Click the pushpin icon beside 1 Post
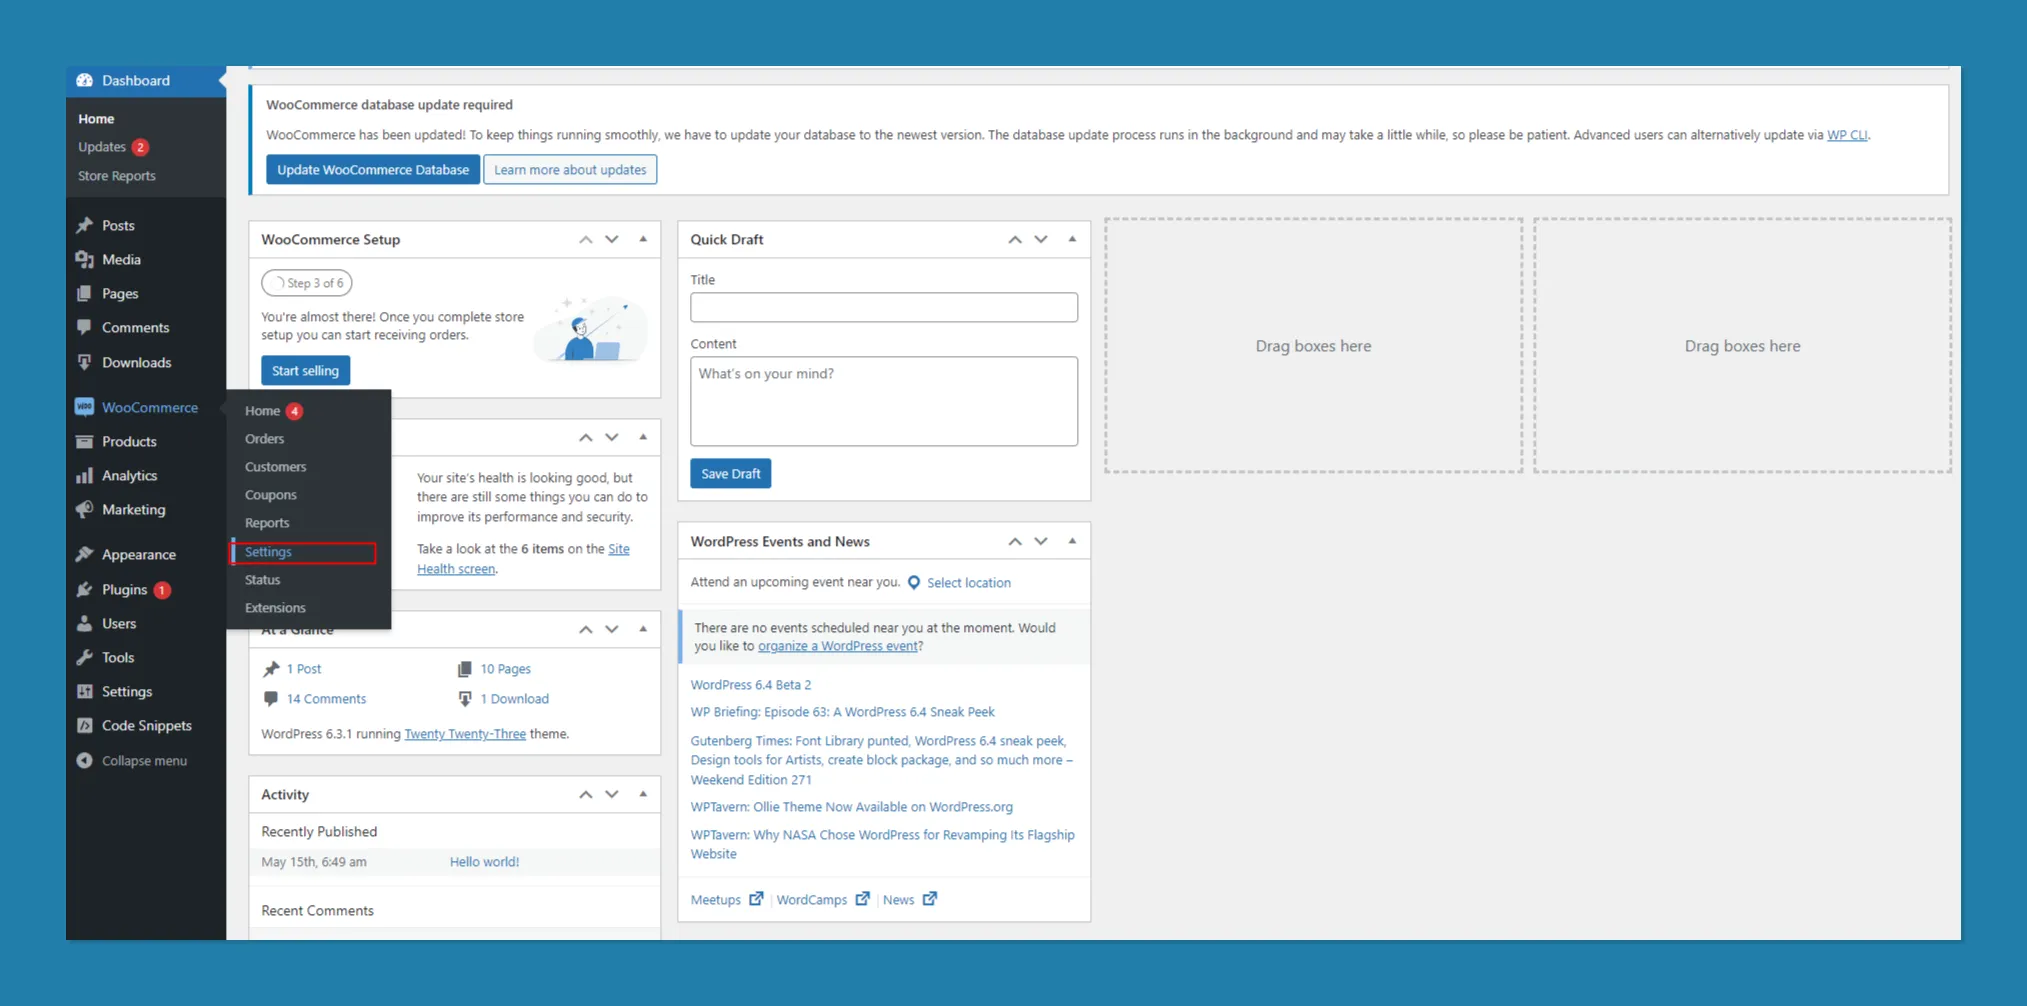The height and width of the screenshot is (1006, 2027). tap(271, 669)
